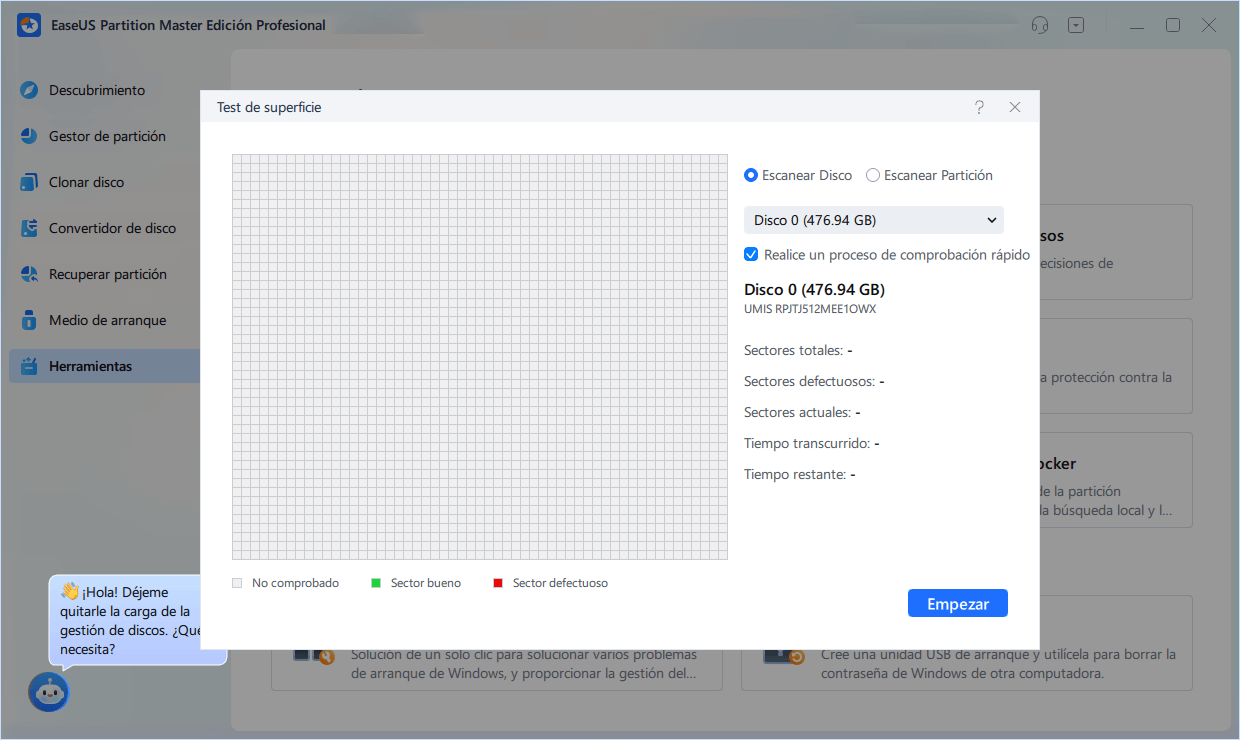This screenshot has width=1240, height=740.
Task: Click the Convertidor de disco icon
Action: tap(30, 228)
